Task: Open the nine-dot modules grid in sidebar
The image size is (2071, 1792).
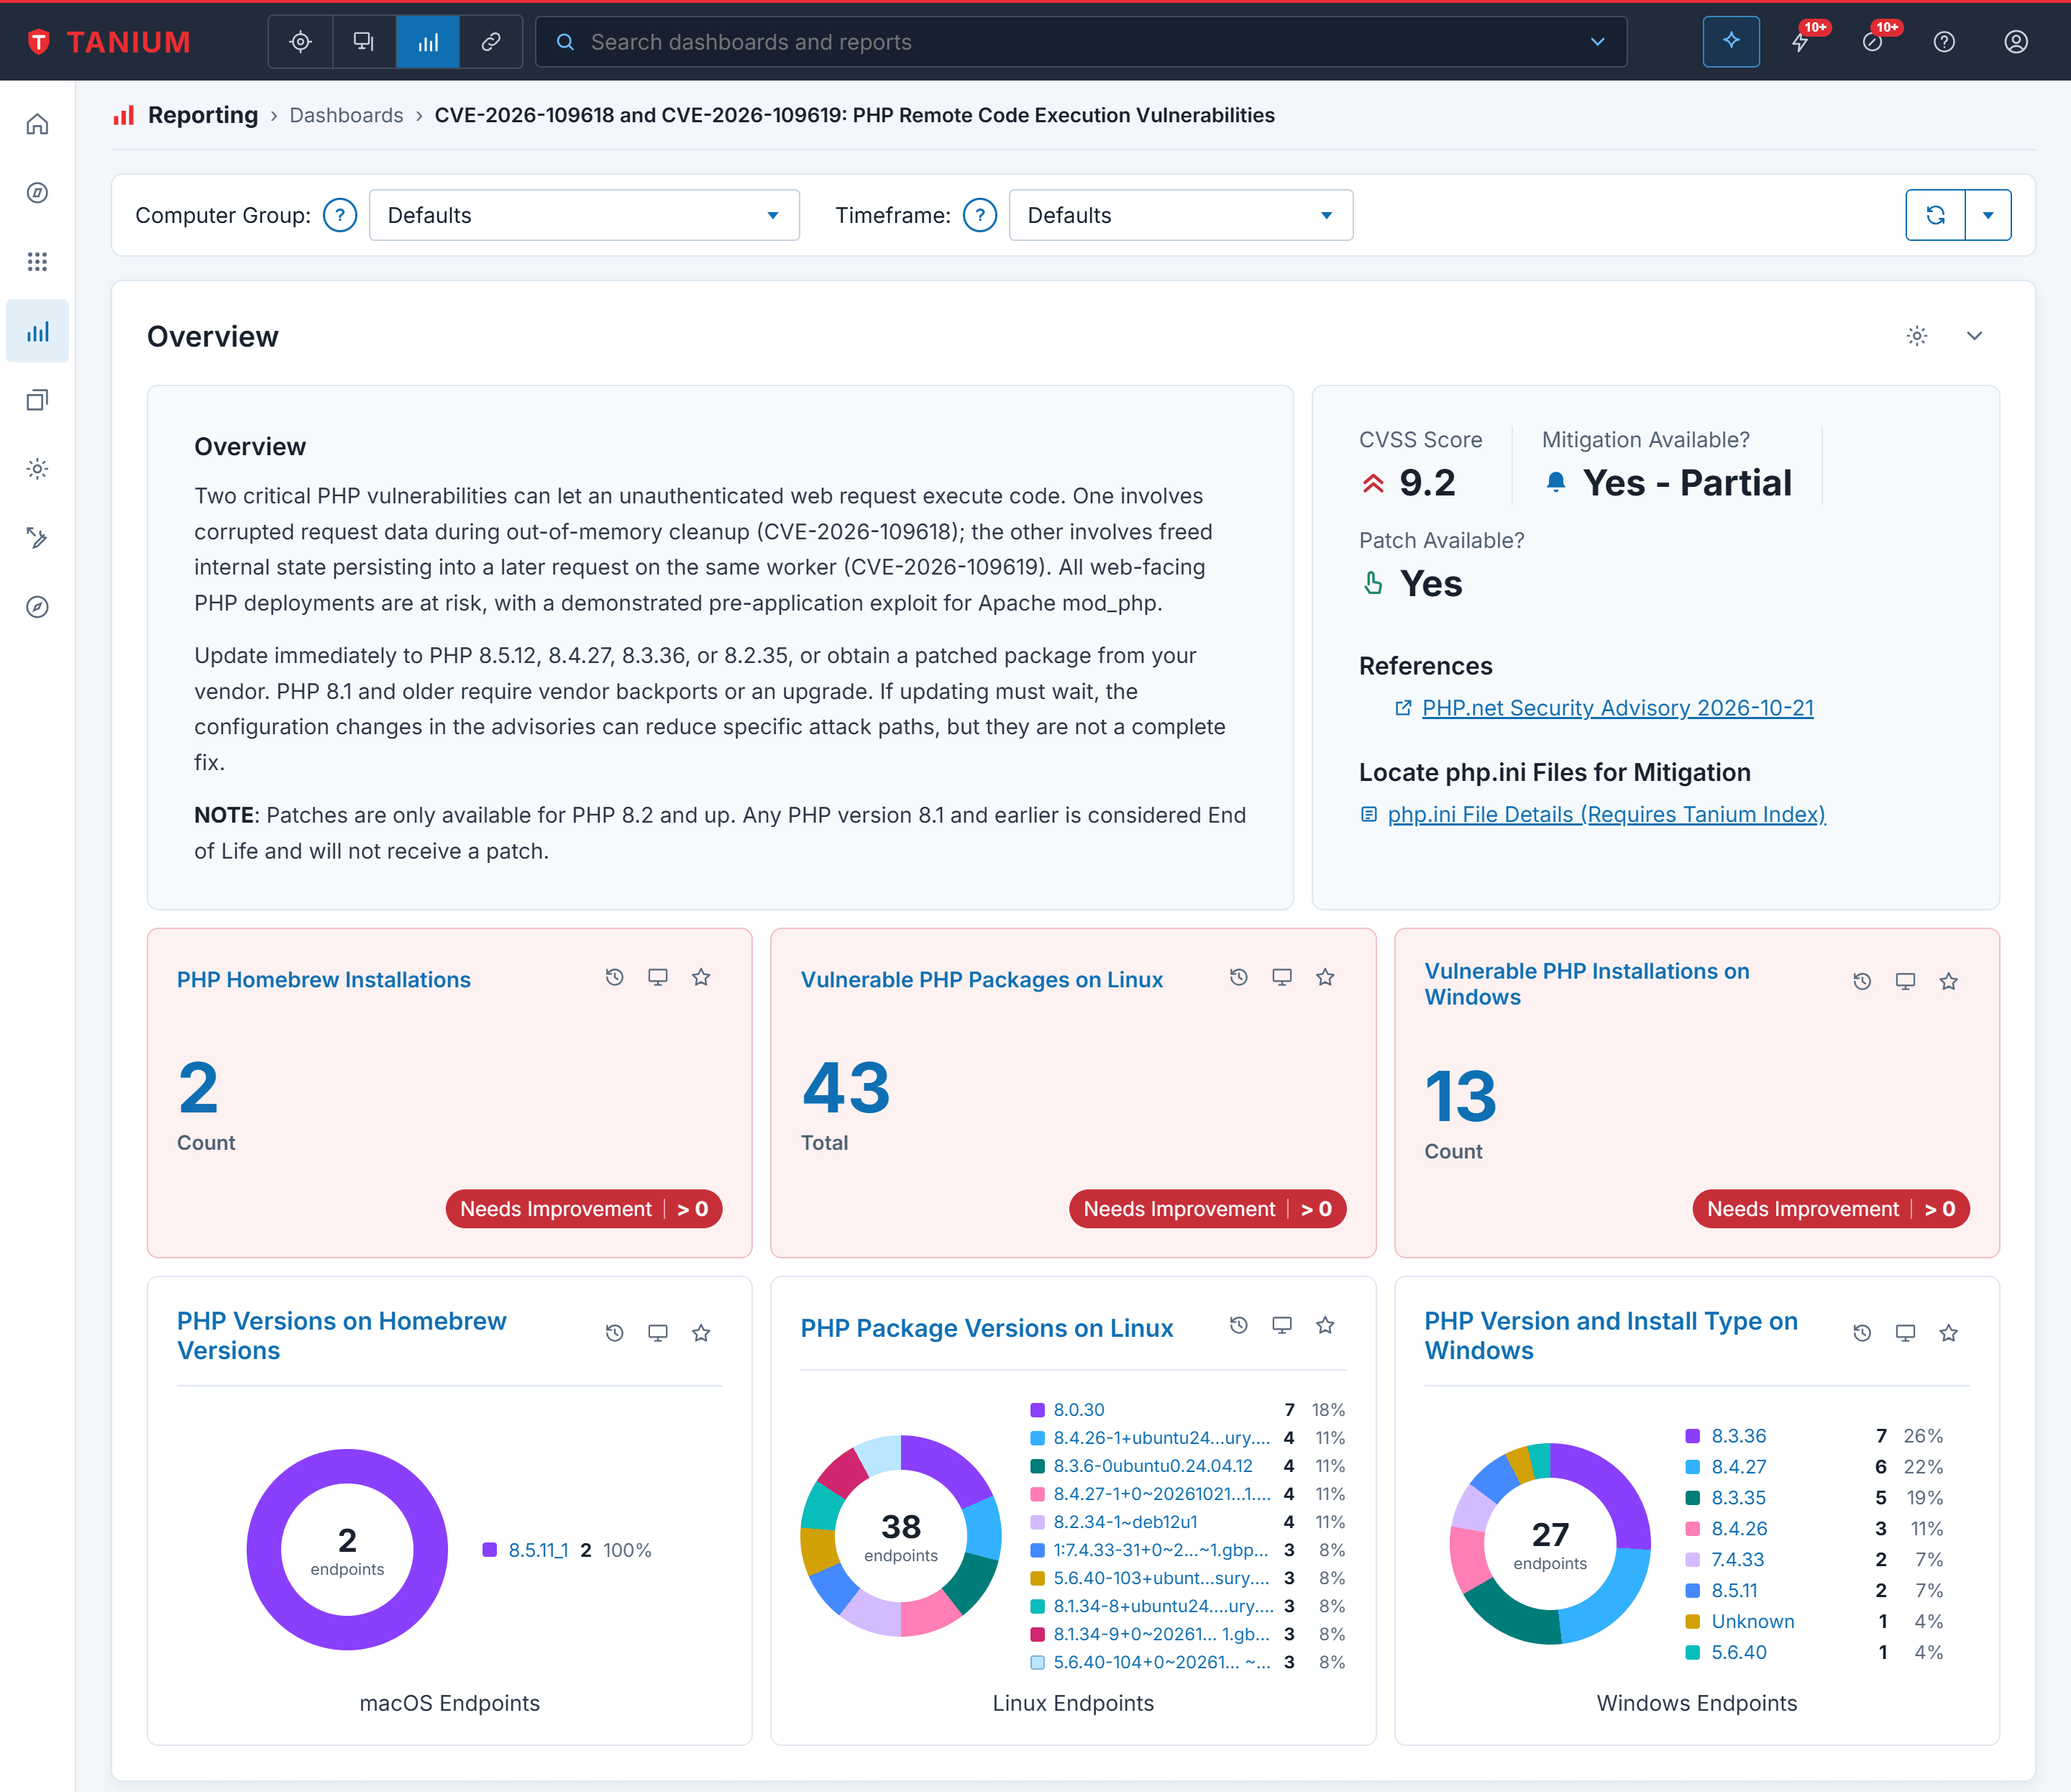Action: pyautogui.click(x=37, y=262)
